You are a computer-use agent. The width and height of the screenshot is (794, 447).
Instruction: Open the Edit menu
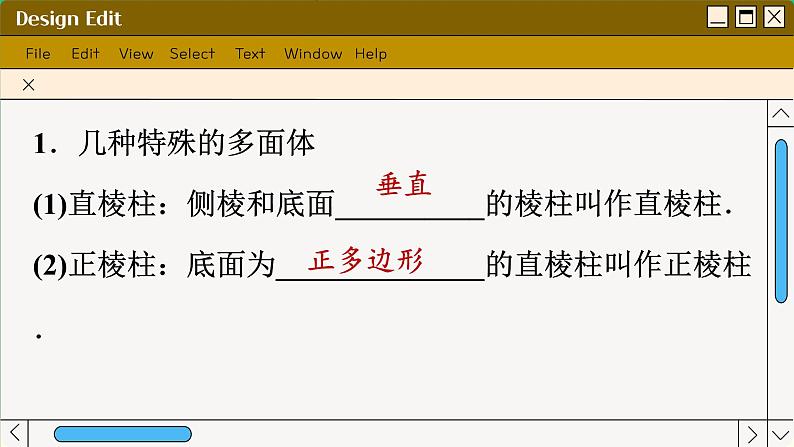(85, 54)
